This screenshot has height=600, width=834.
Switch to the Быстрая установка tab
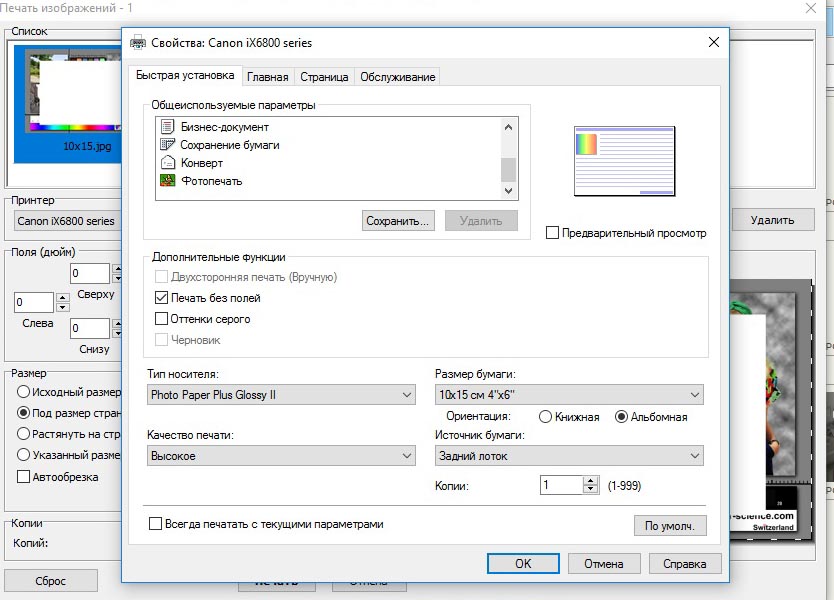pyautogui.click(x=185, y=76)
